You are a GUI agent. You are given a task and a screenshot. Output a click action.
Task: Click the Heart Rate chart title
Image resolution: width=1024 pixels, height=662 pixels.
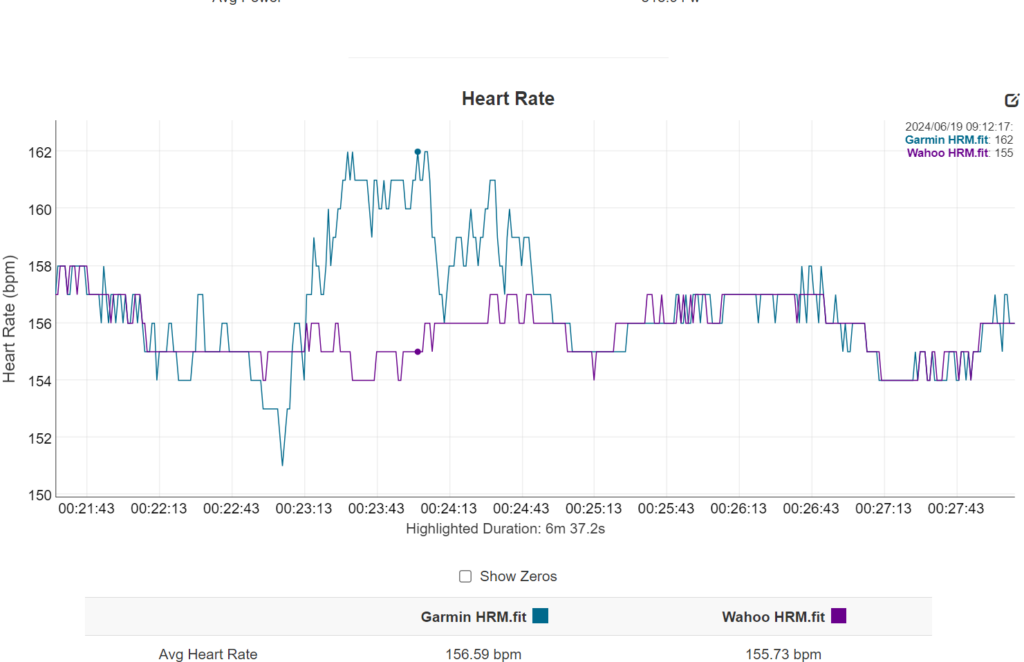pyautogui.click(x=507, y=99)
